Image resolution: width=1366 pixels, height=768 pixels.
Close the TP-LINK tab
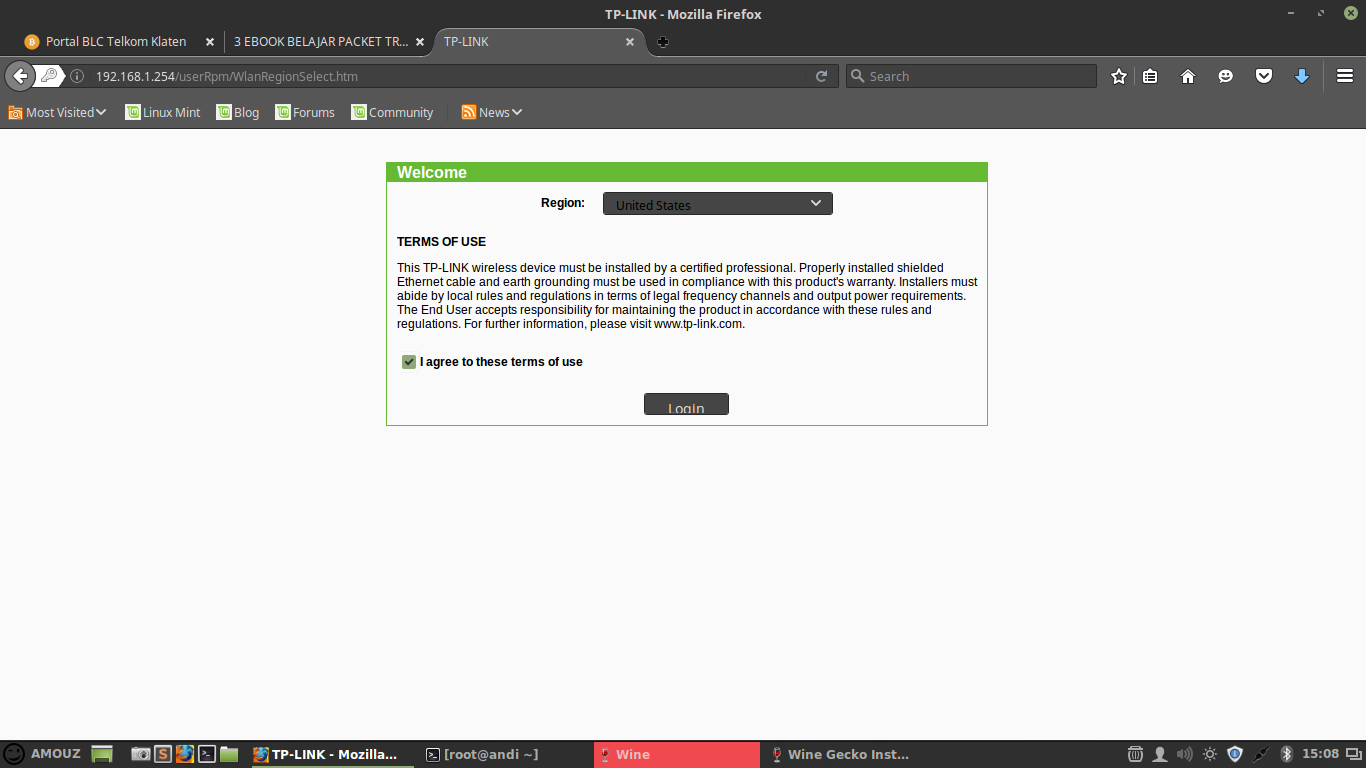[630, 42]
